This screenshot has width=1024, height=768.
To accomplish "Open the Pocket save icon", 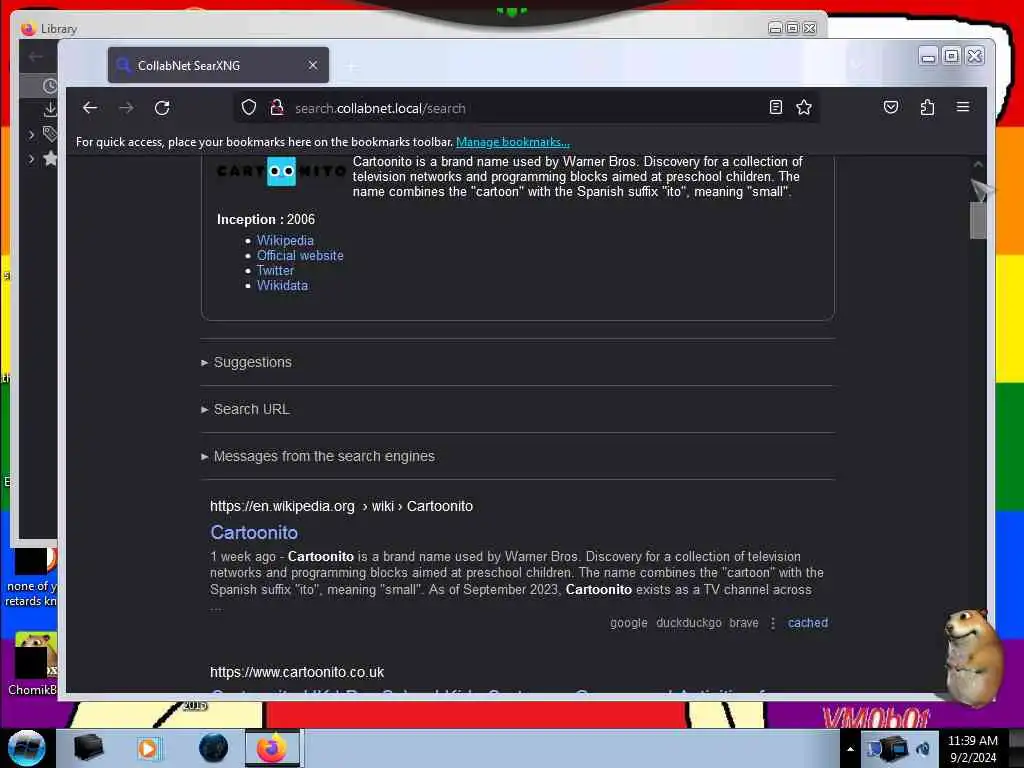I will tap(891, 107).
